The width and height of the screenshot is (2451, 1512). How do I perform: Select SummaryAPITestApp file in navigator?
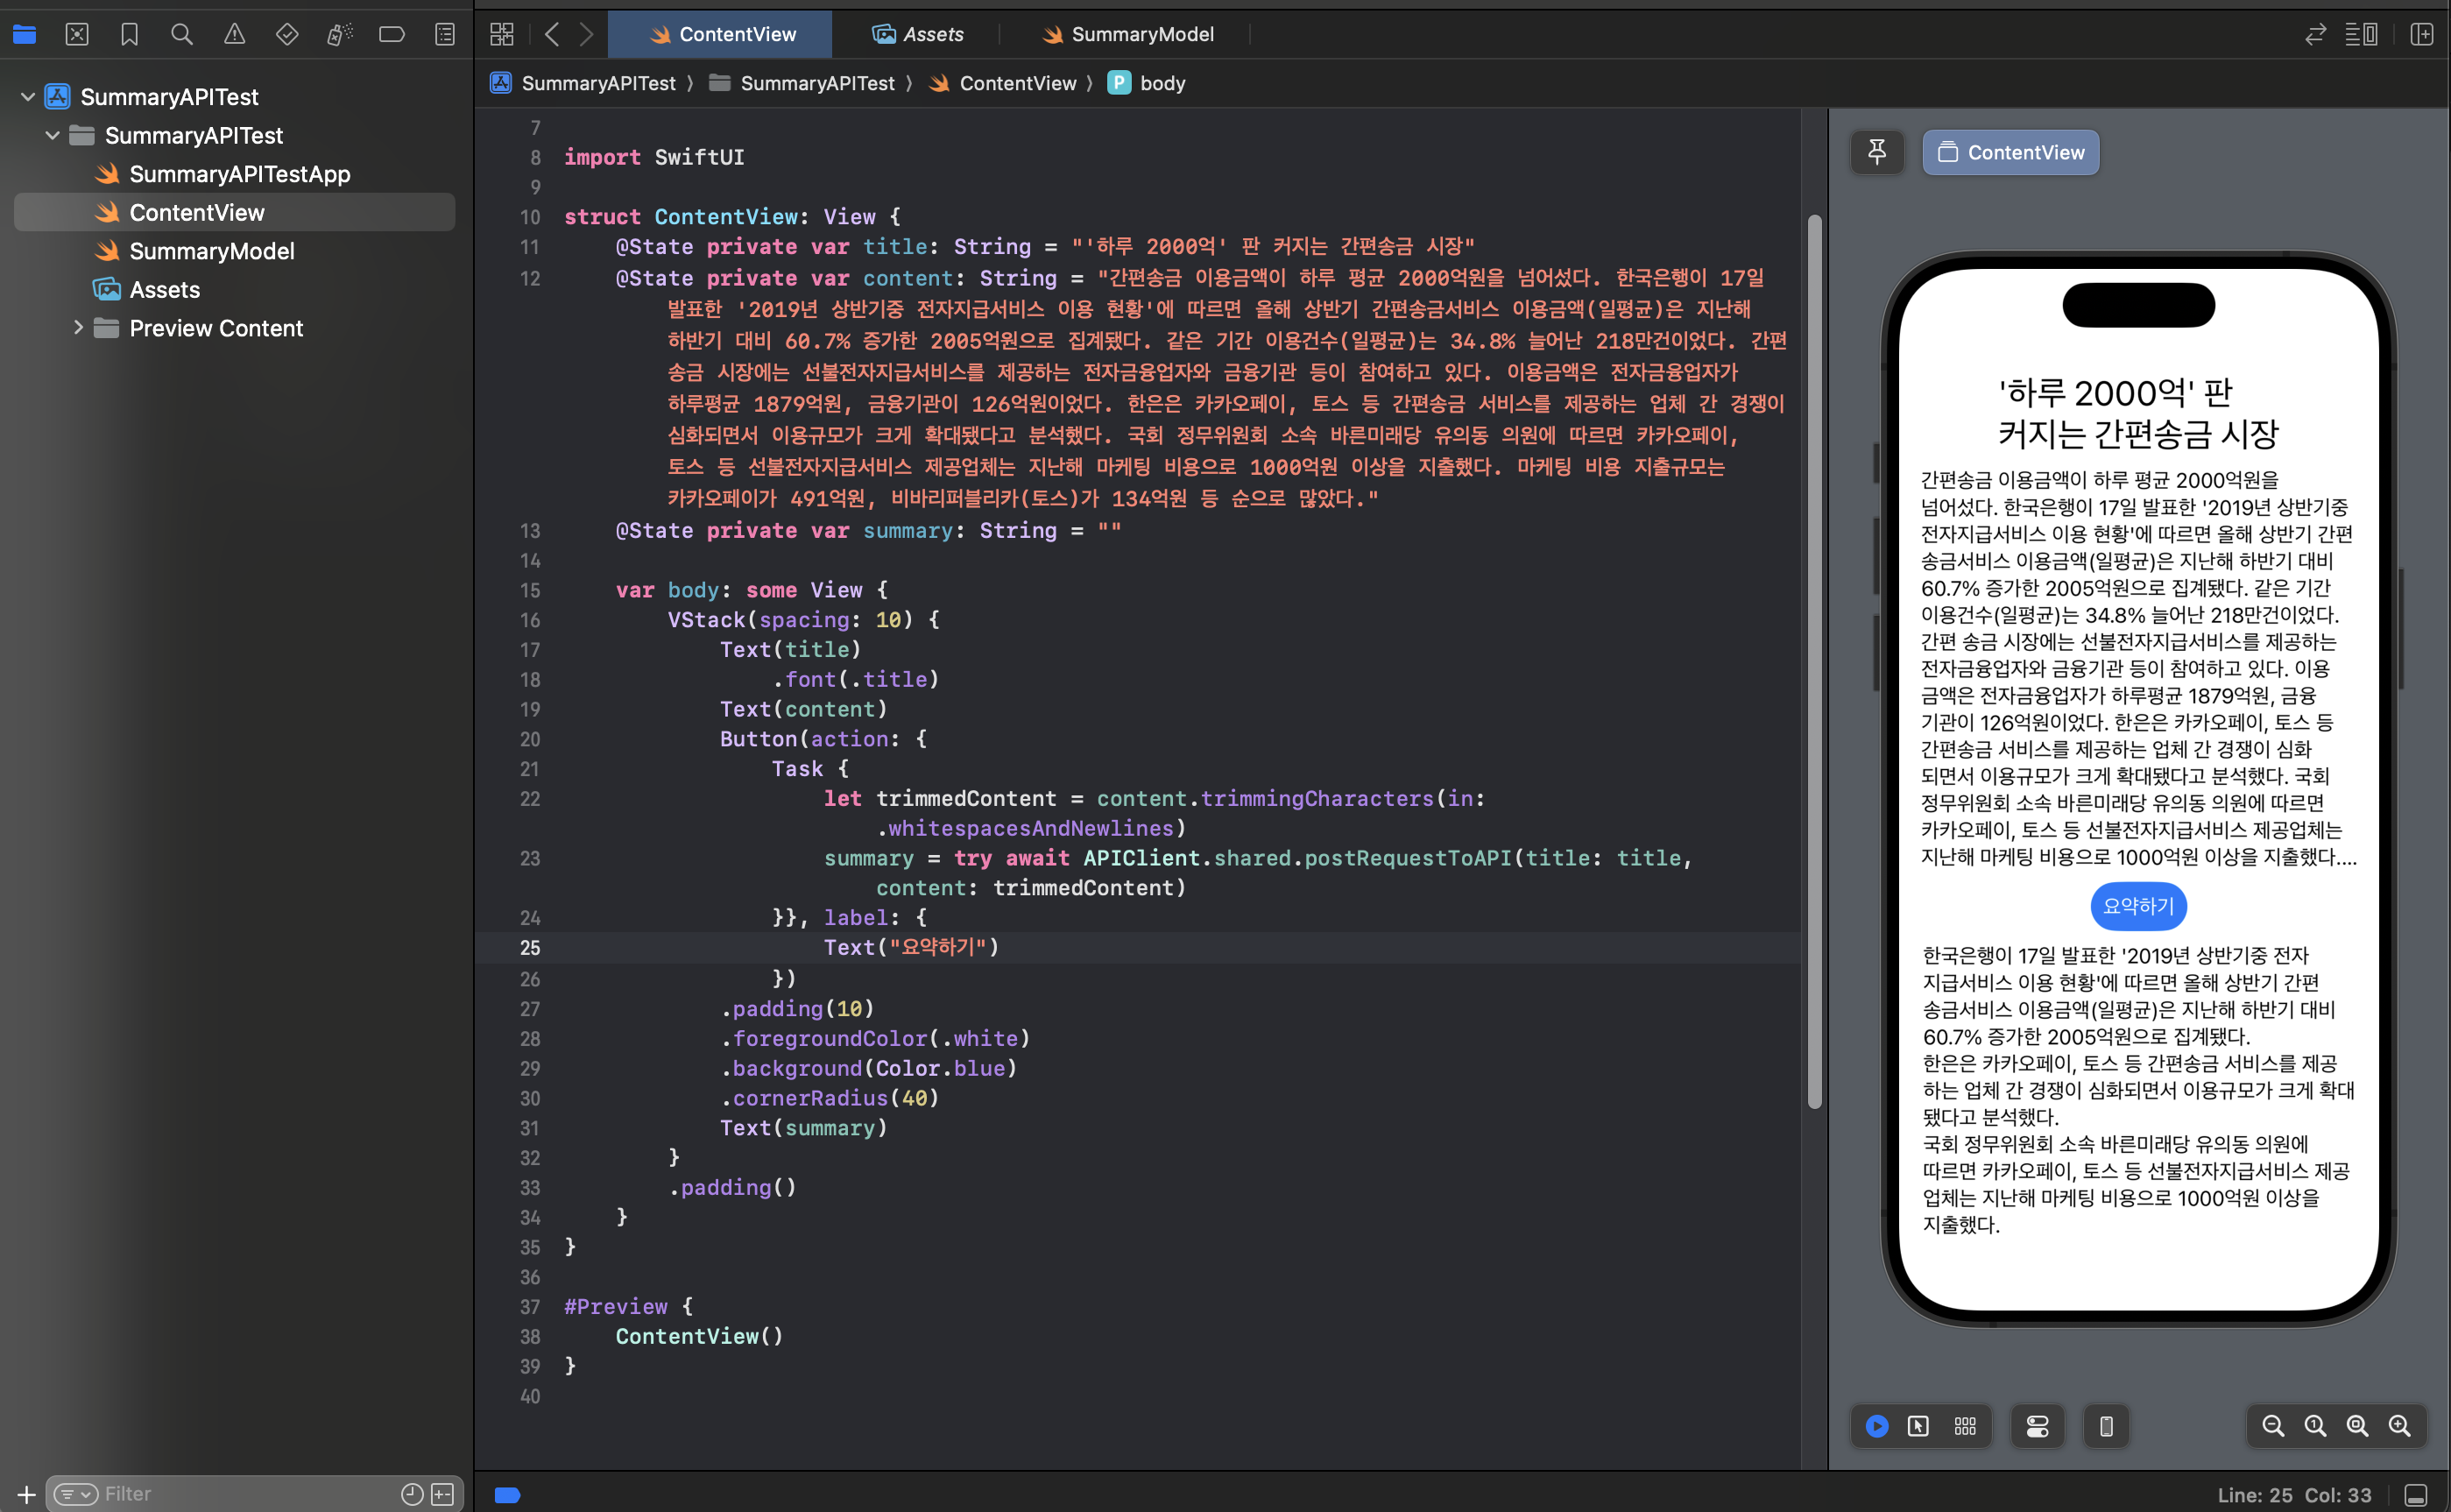pyautogui.click(x=239, y=174)
